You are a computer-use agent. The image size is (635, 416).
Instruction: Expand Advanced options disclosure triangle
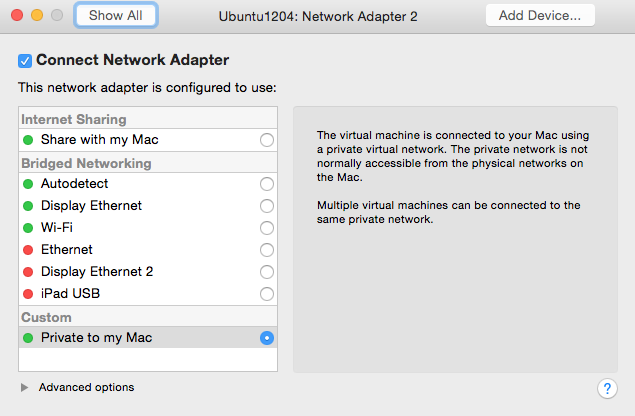pyautogui.click(x=24, y=388)
